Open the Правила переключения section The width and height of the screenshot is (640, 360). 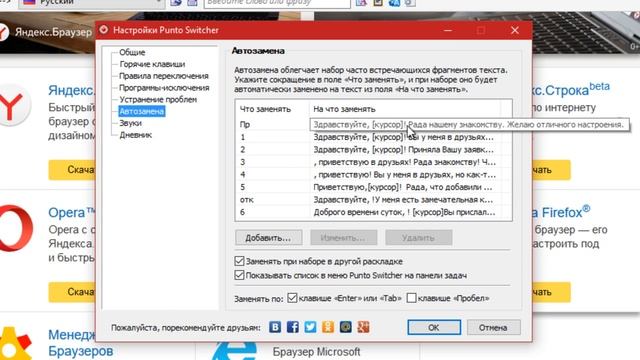coord(164,76)
